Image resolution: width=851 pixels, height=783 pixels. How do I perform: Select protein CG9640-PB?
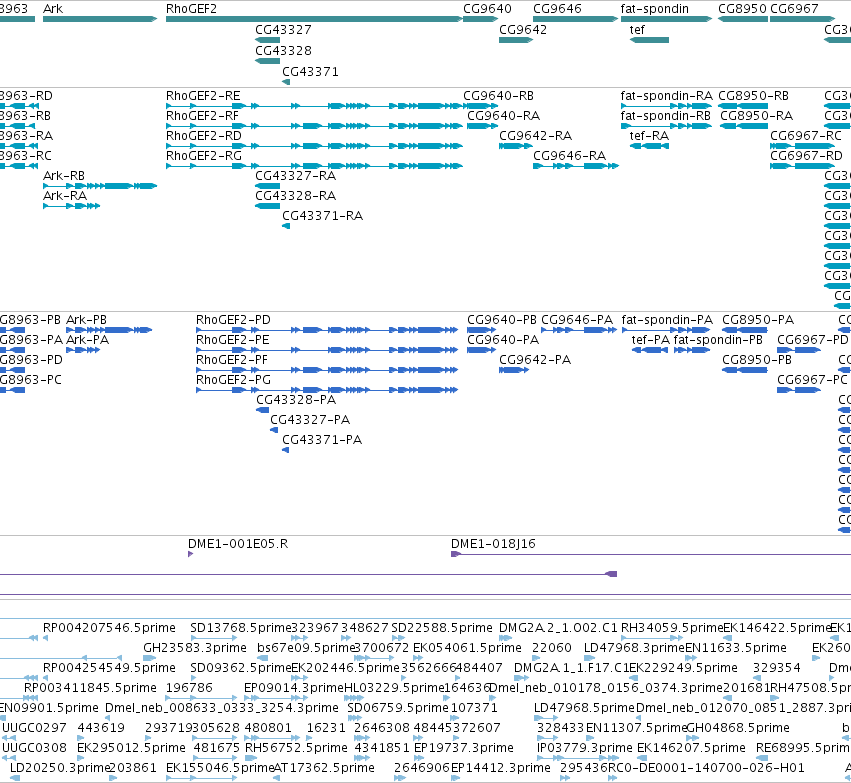click(502, 320)
